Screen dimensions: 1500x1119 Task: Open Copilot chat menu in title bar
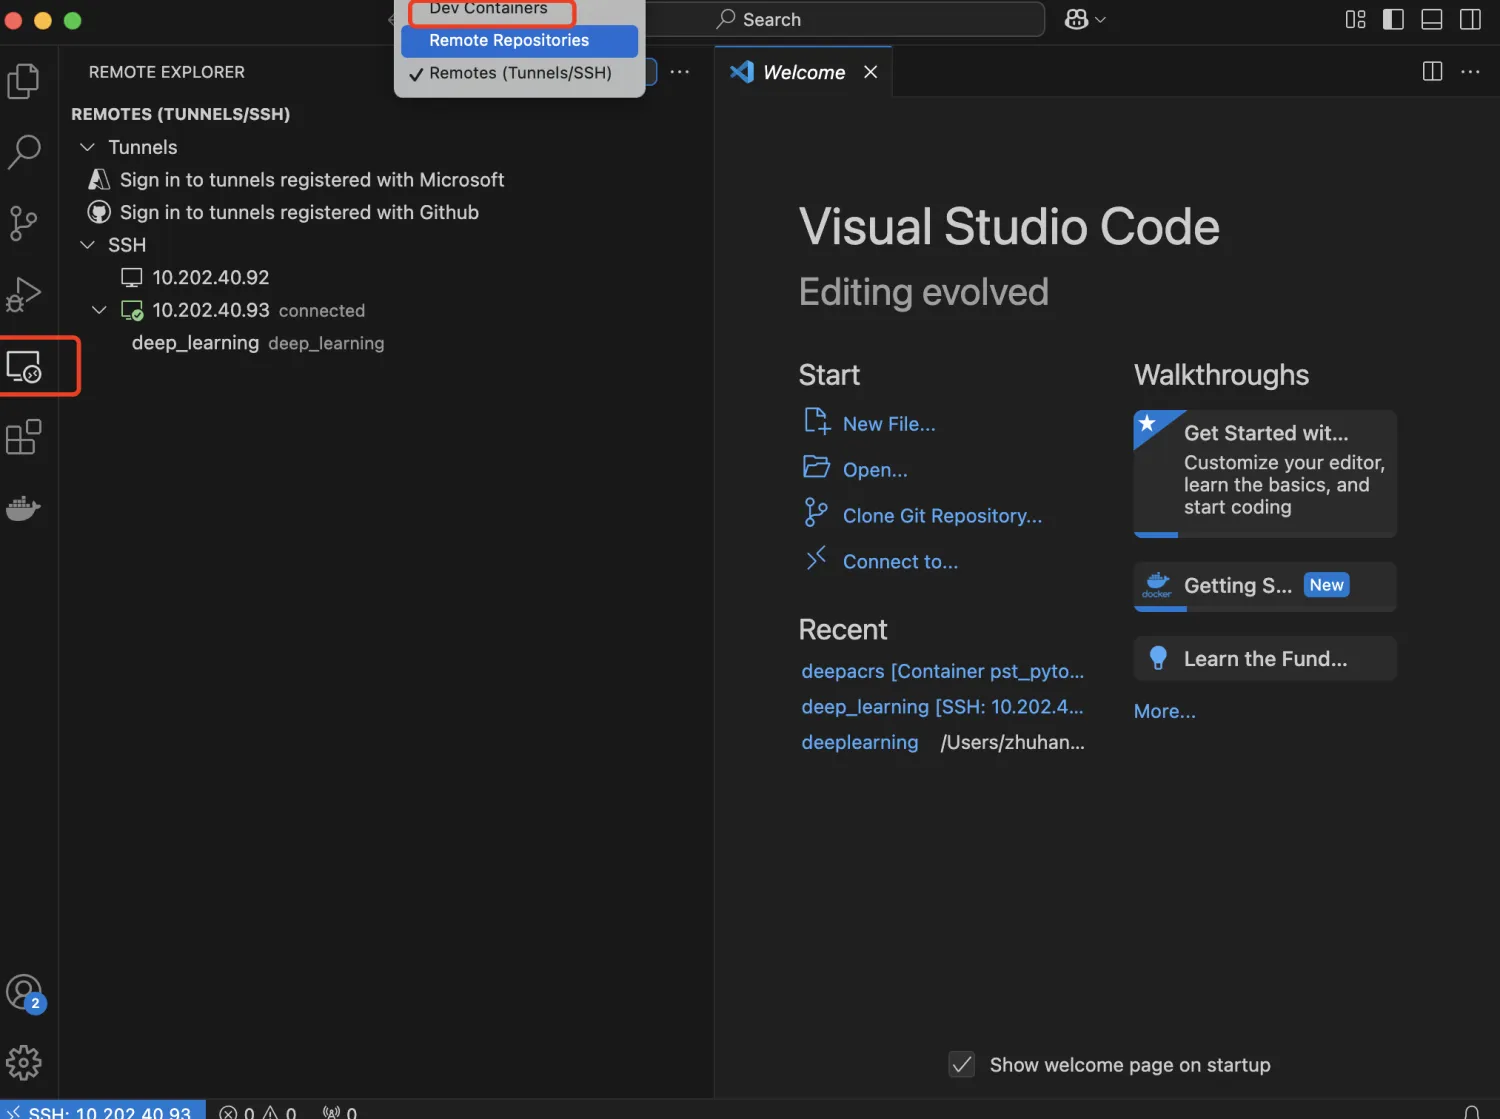pos(1085,19)
